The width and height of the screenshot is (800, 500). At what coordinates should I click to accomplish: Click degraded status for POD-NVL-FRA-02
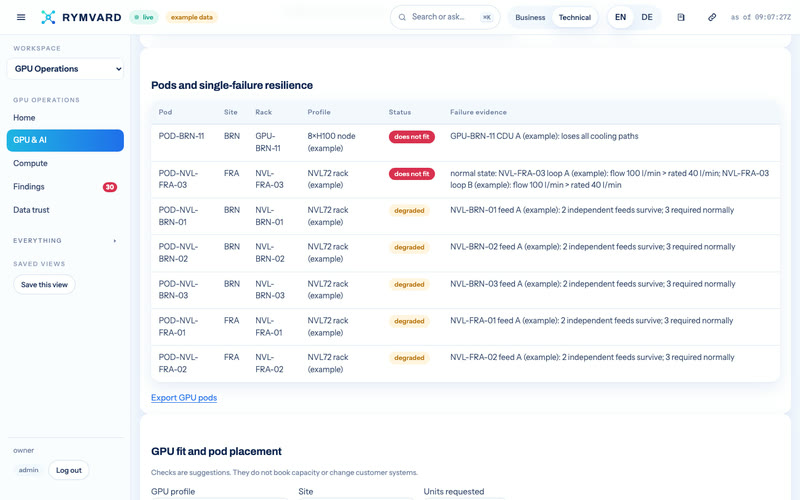(x=409, y=358)
